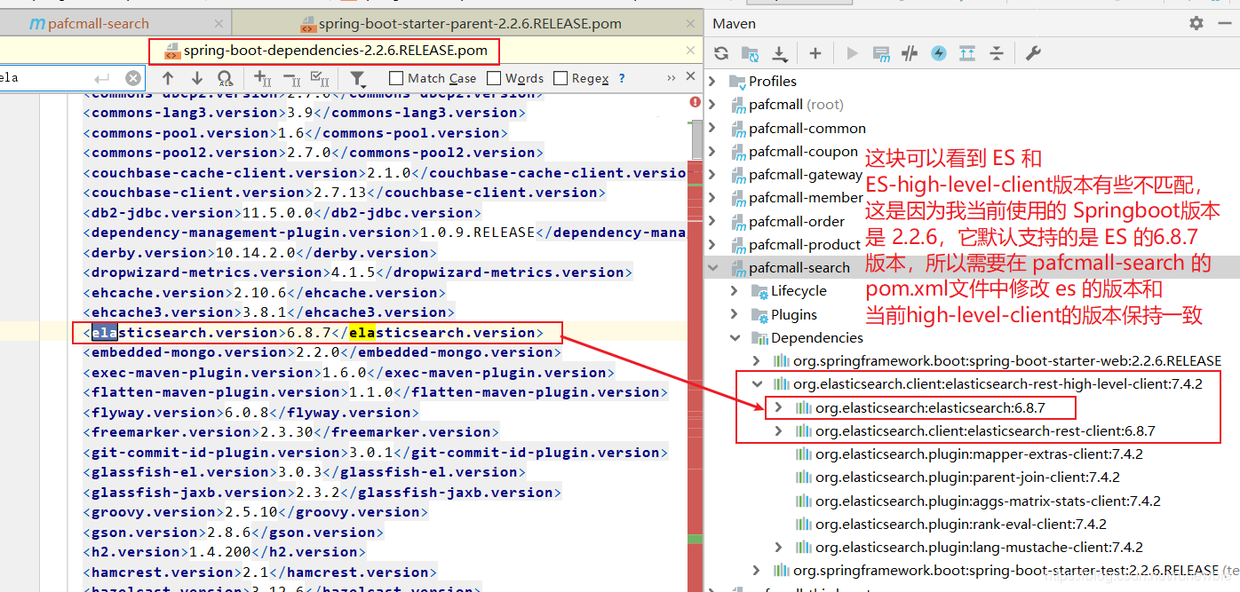Select elasticsearch-rest-client:6.8.7 dependency

(985, 431)
